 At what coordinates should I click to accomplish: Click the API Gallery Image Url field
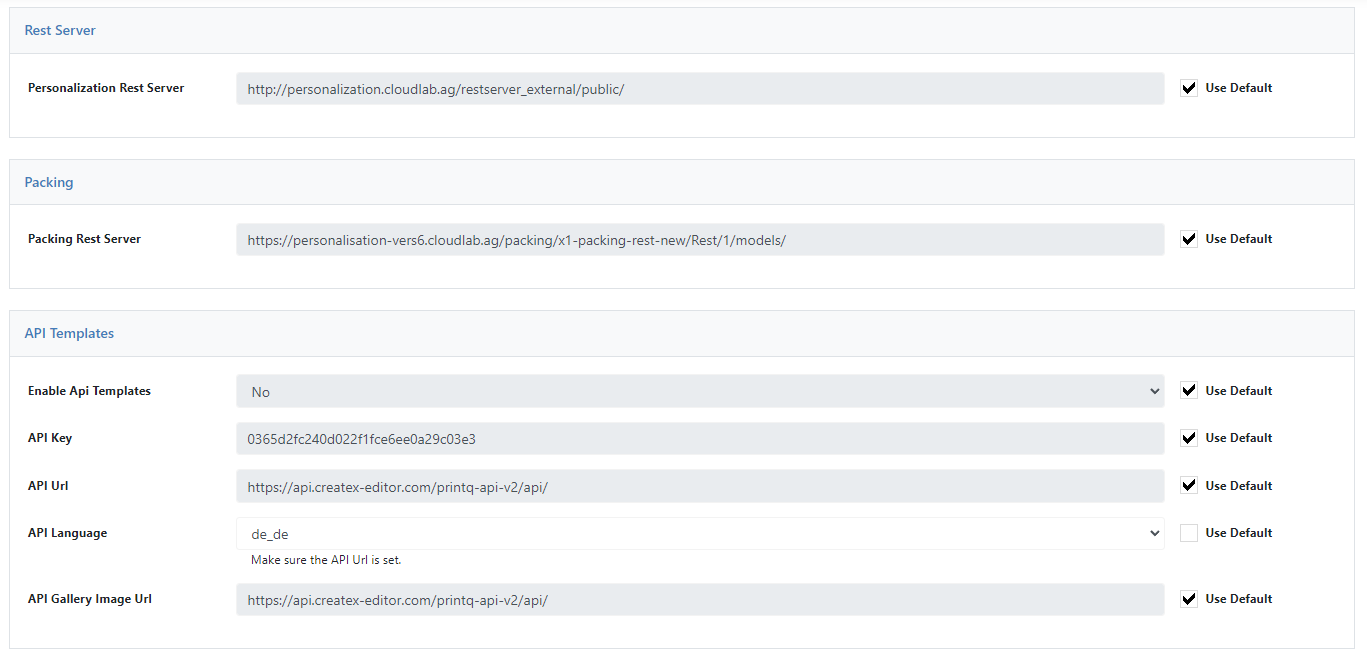pyautogui.click(x=700, y=599)
